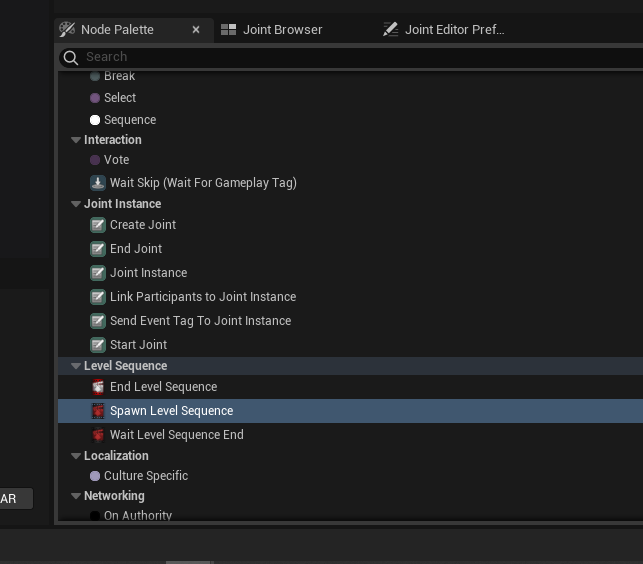643x564 pixels.
Task: Collapse the Level Sequence category
Action: coord(76,366)
